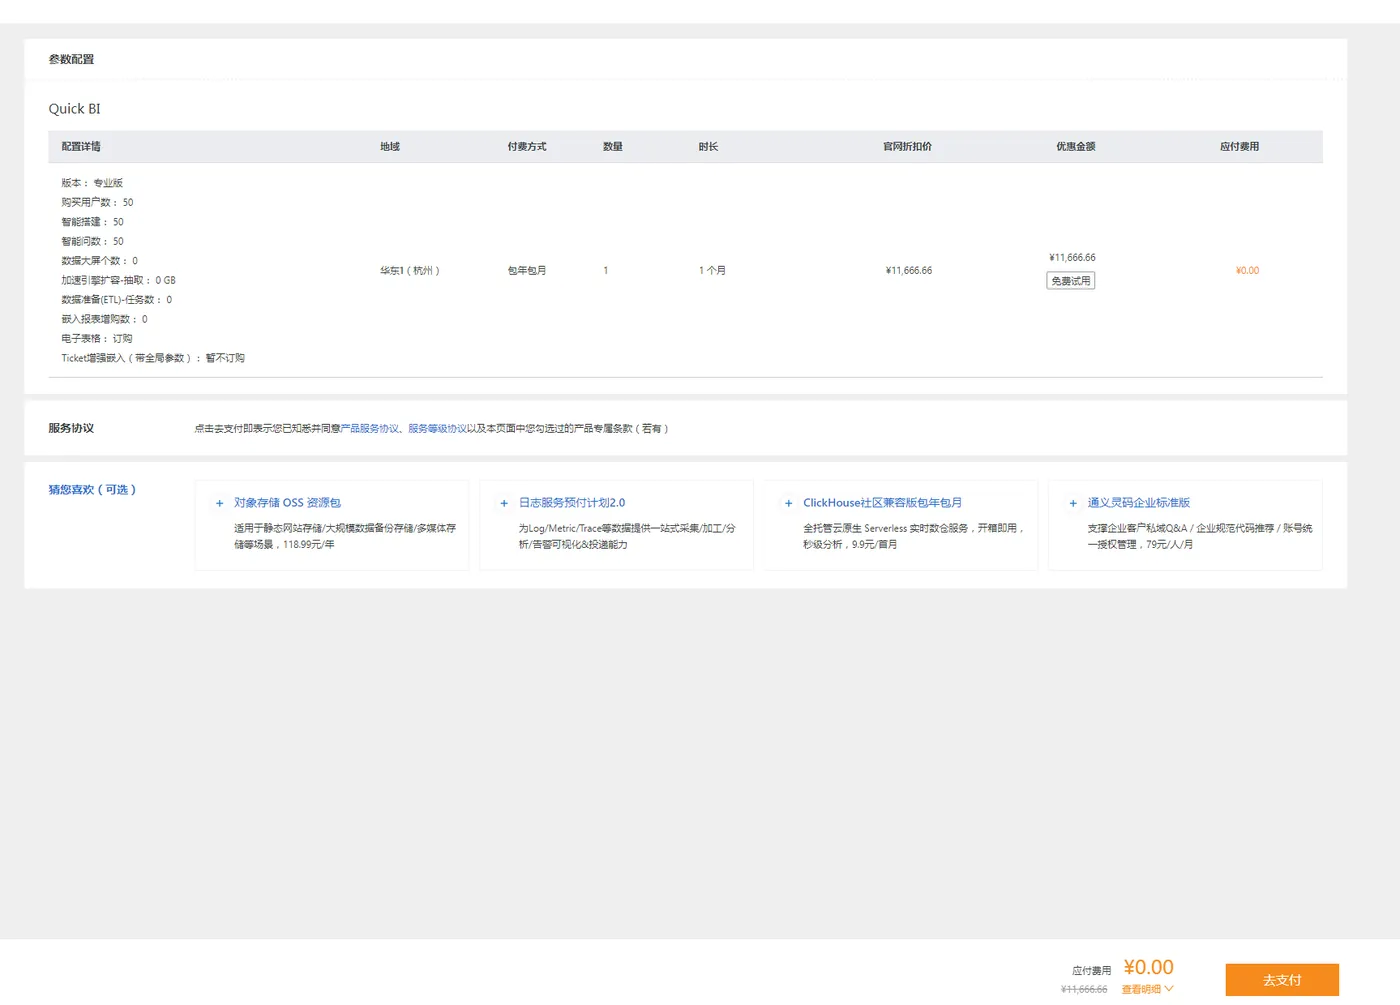This screenshot has height=1005, width=1400.
Task: Click the OSS description mentioning 118.99元/年
Action: [345, 536]
